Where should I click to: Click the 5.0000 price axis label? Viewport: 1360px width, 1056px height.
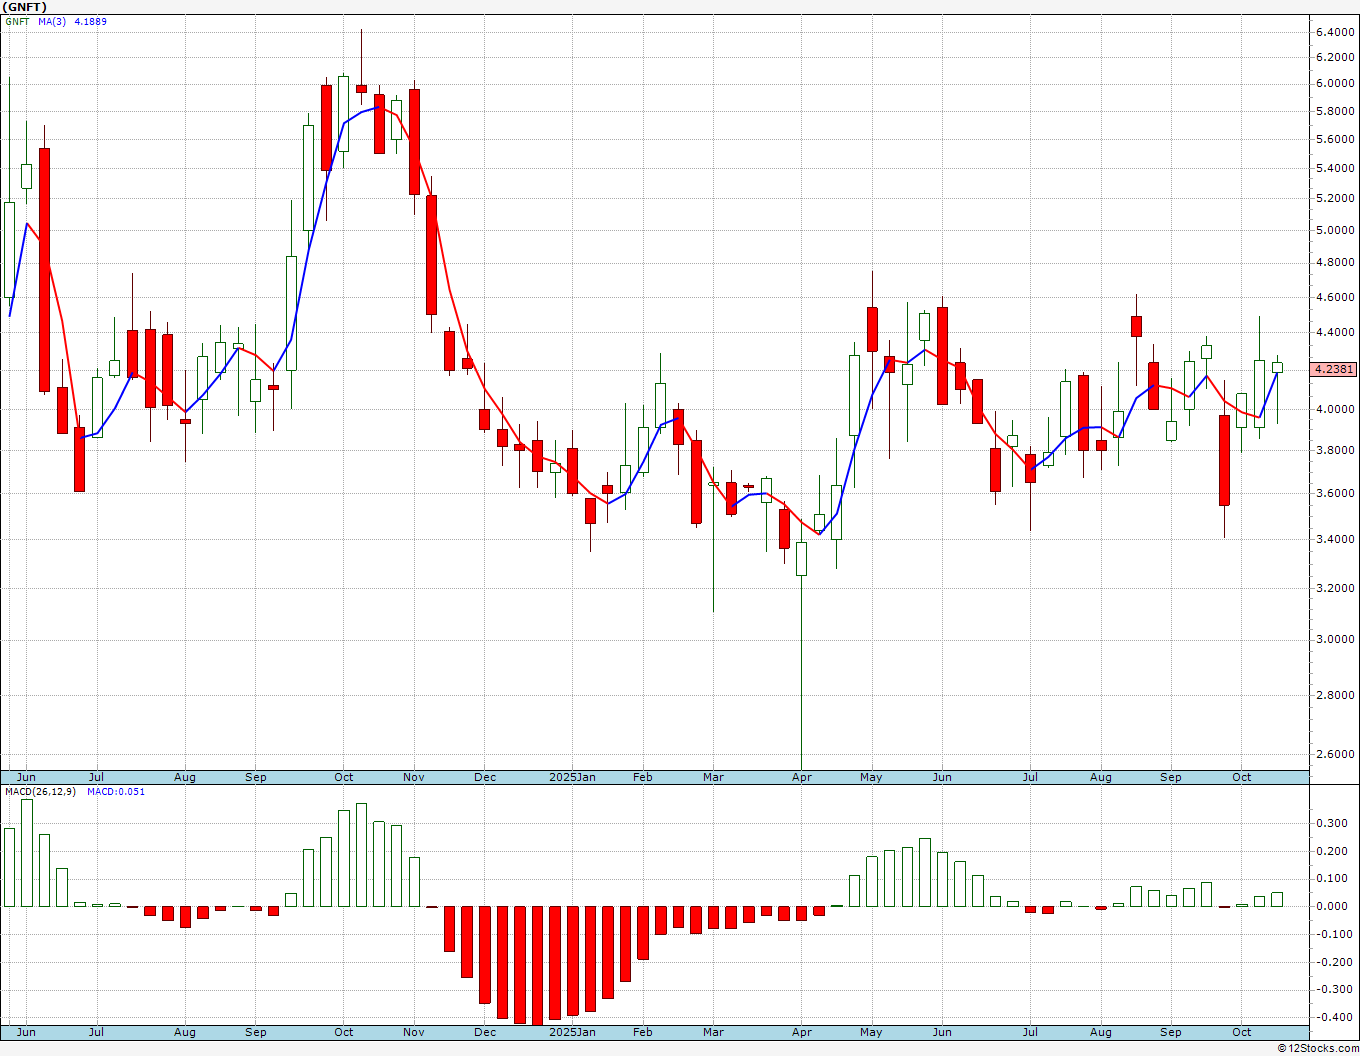1335,230
